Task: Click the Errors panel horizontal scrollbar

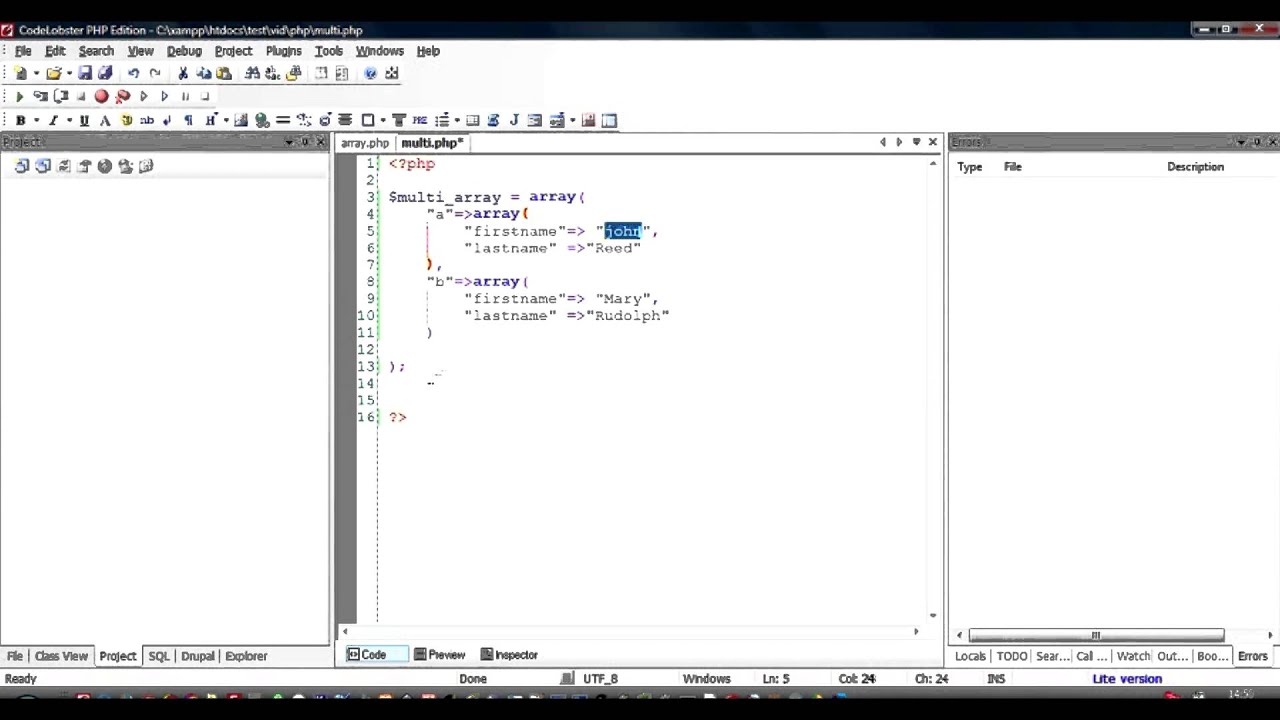Action: tap(1096, 635)
